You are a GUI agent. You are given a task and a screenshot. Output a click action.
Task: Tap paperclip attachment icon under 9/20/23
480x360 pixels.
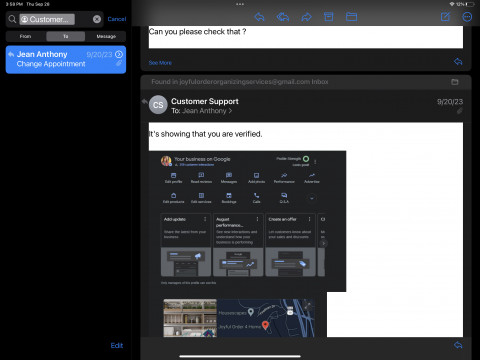[459, 111]
